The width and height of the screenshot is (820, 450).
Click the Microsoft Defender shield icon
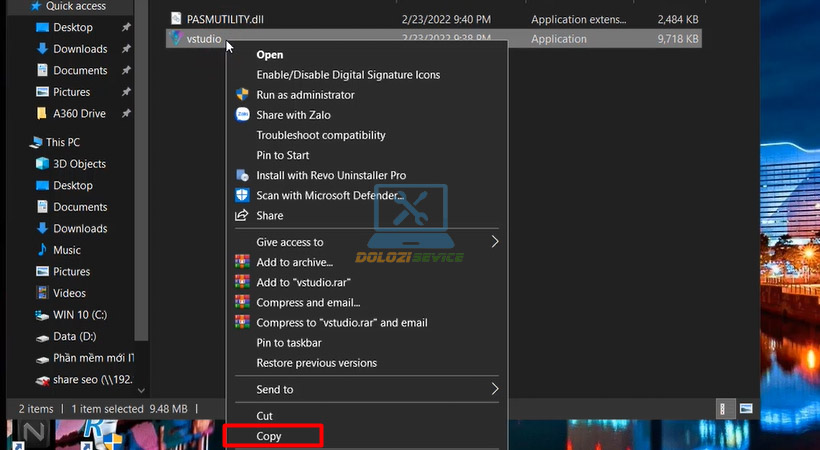tap(242, 195)
